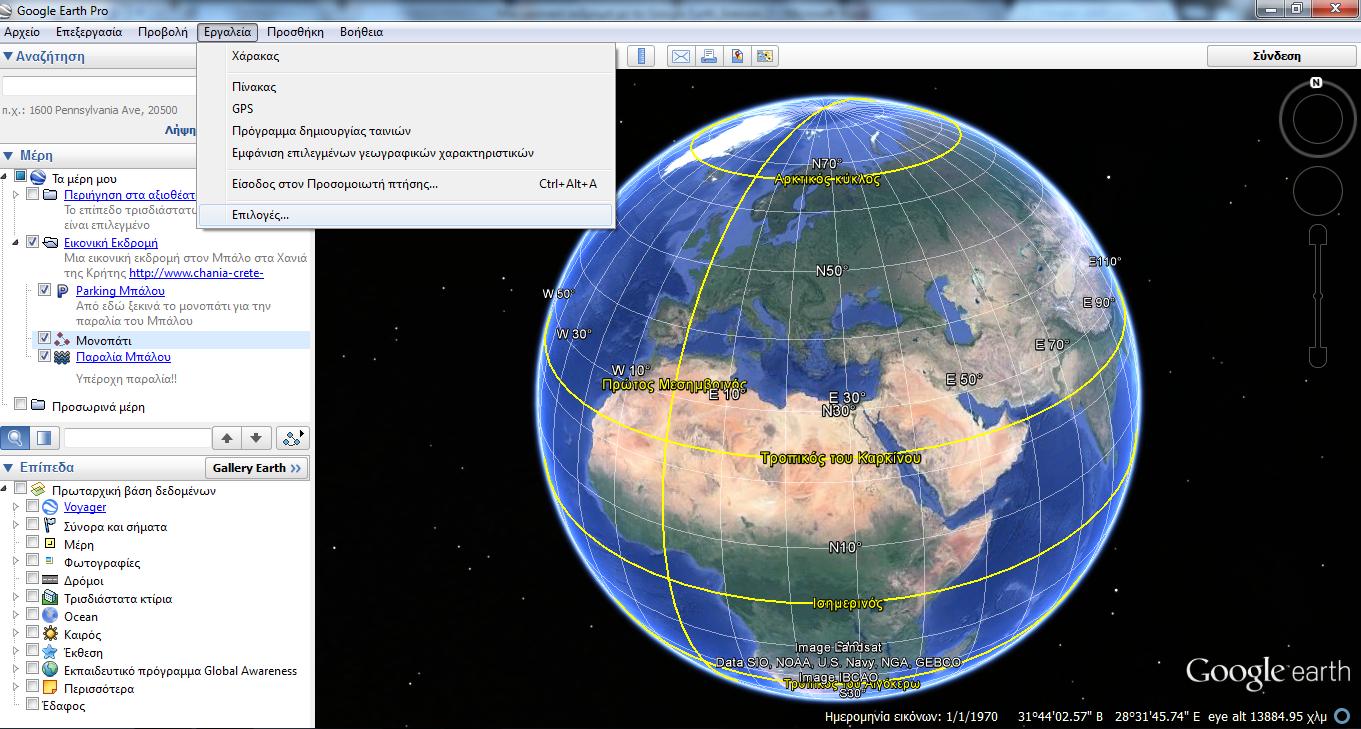Click the places filter input field

(x=138, y=438)
